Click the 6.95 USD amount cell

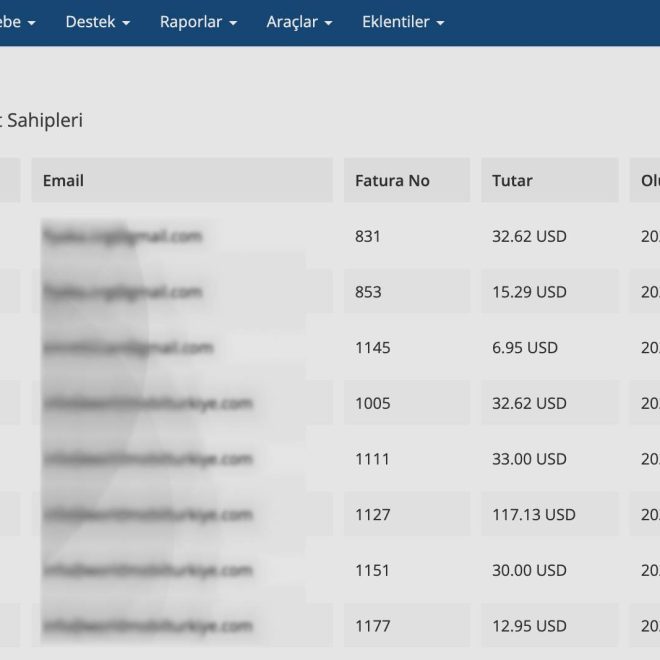click(525, 348)
